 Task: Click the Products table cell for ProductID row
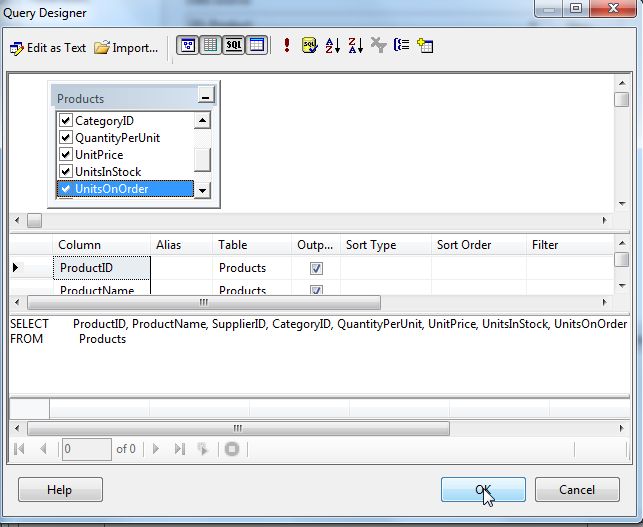point(252,268)
